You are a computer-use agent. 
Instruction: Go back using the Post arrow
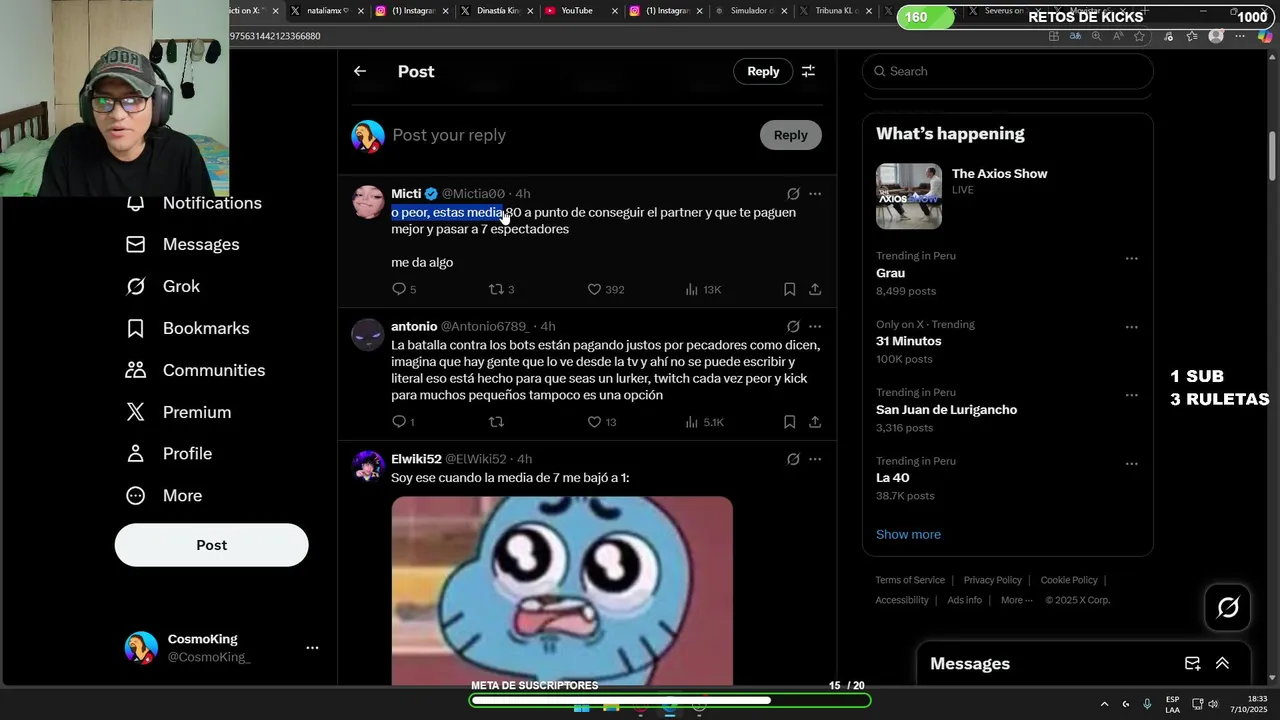click(360, 71)
